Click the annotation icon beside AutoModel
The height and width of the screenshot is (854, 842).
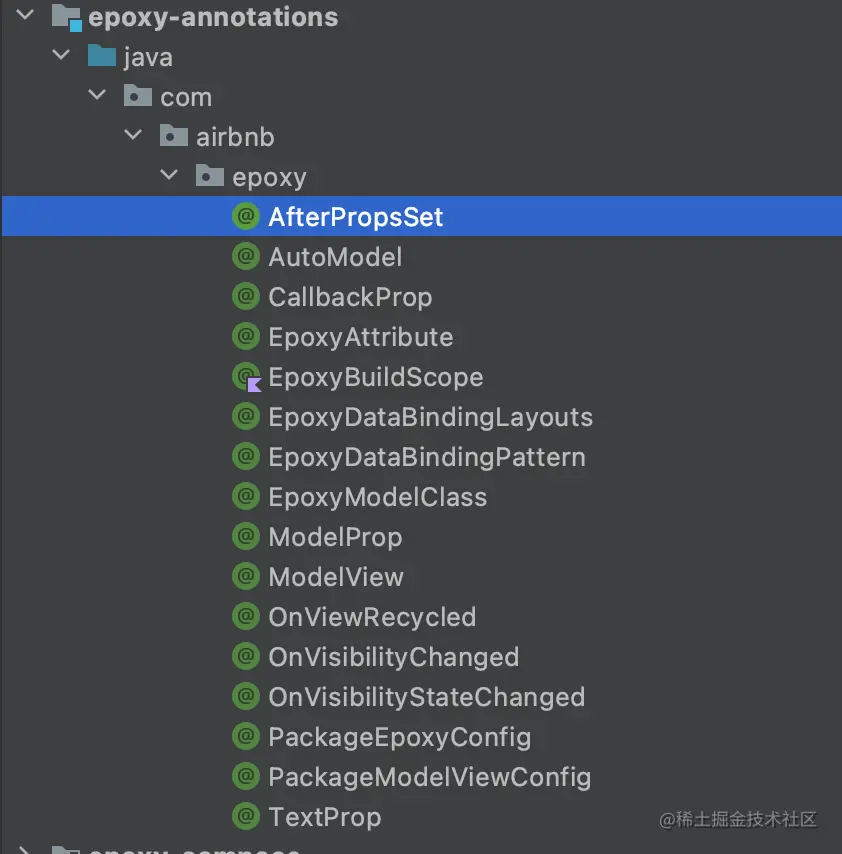click(246, 257)
